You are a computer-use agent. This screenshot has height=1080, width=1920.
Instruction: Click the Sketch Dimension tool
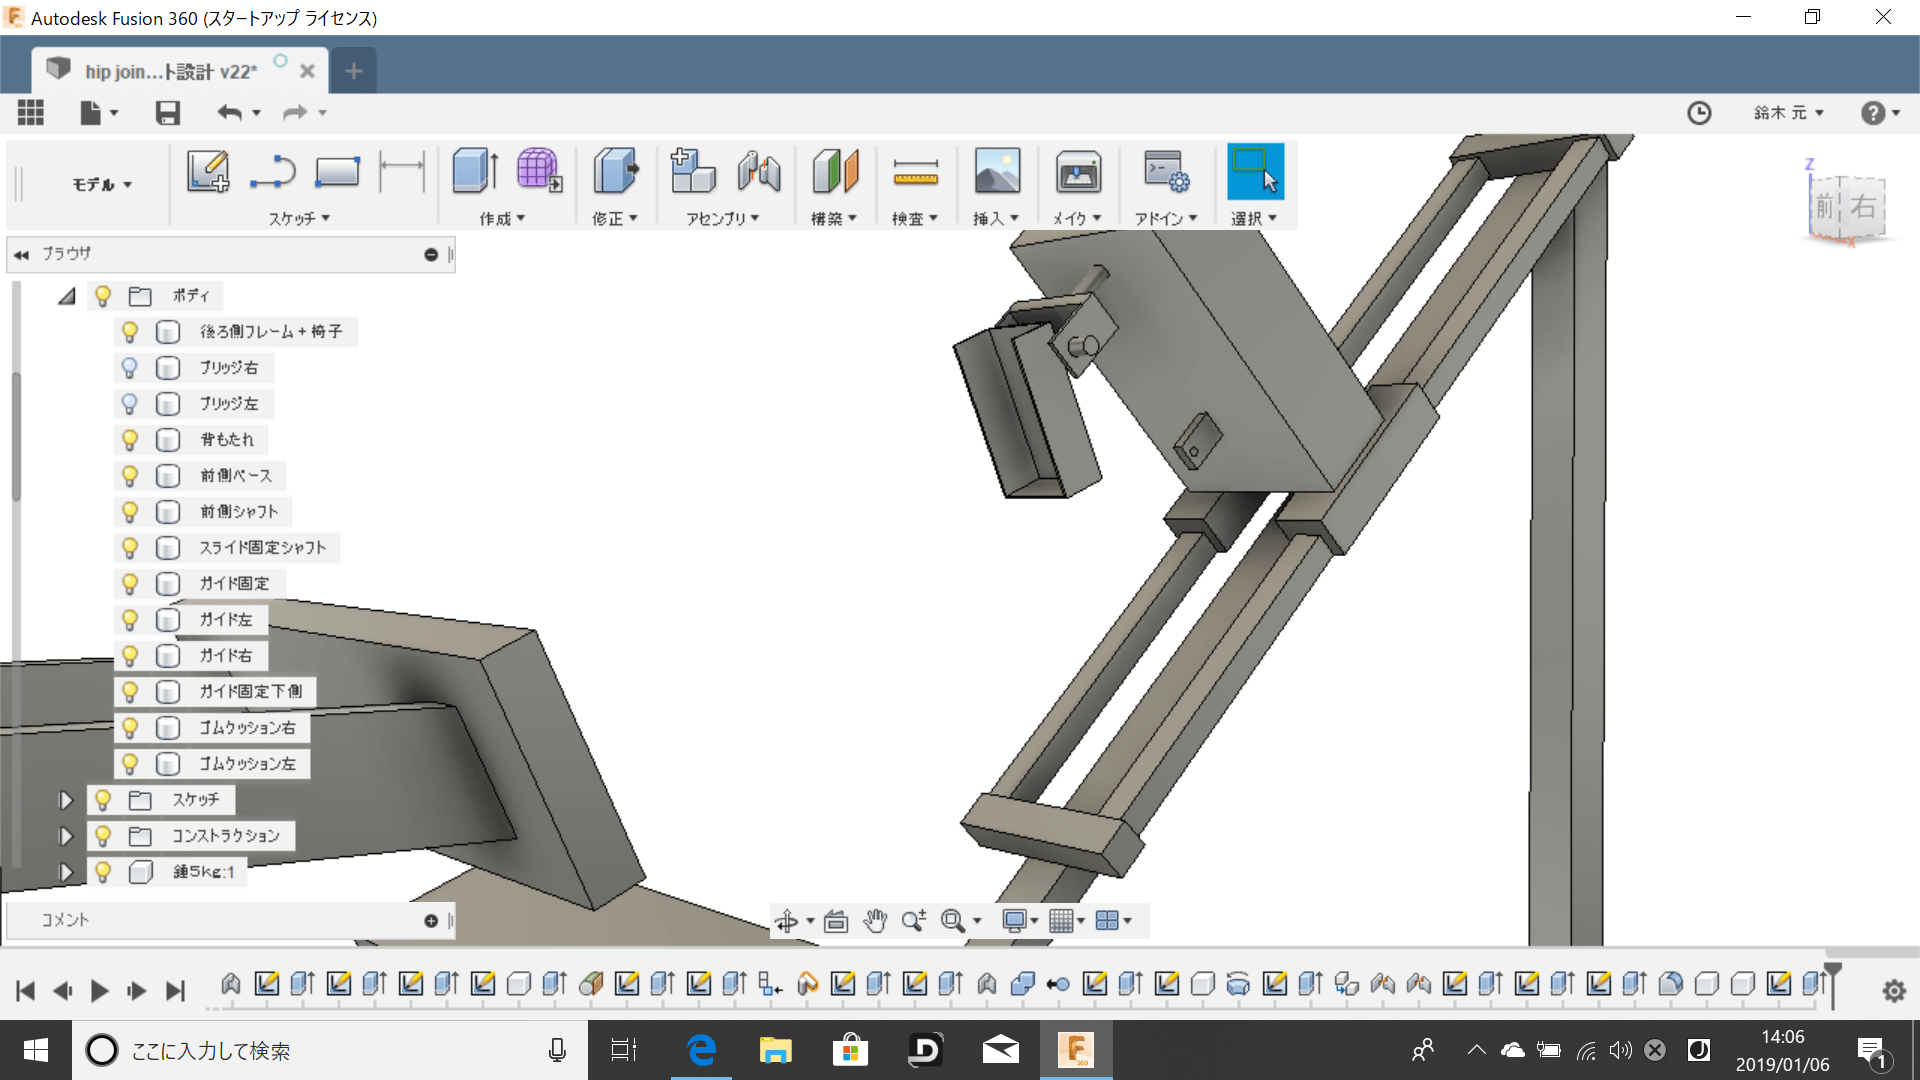tap(401, 171)
